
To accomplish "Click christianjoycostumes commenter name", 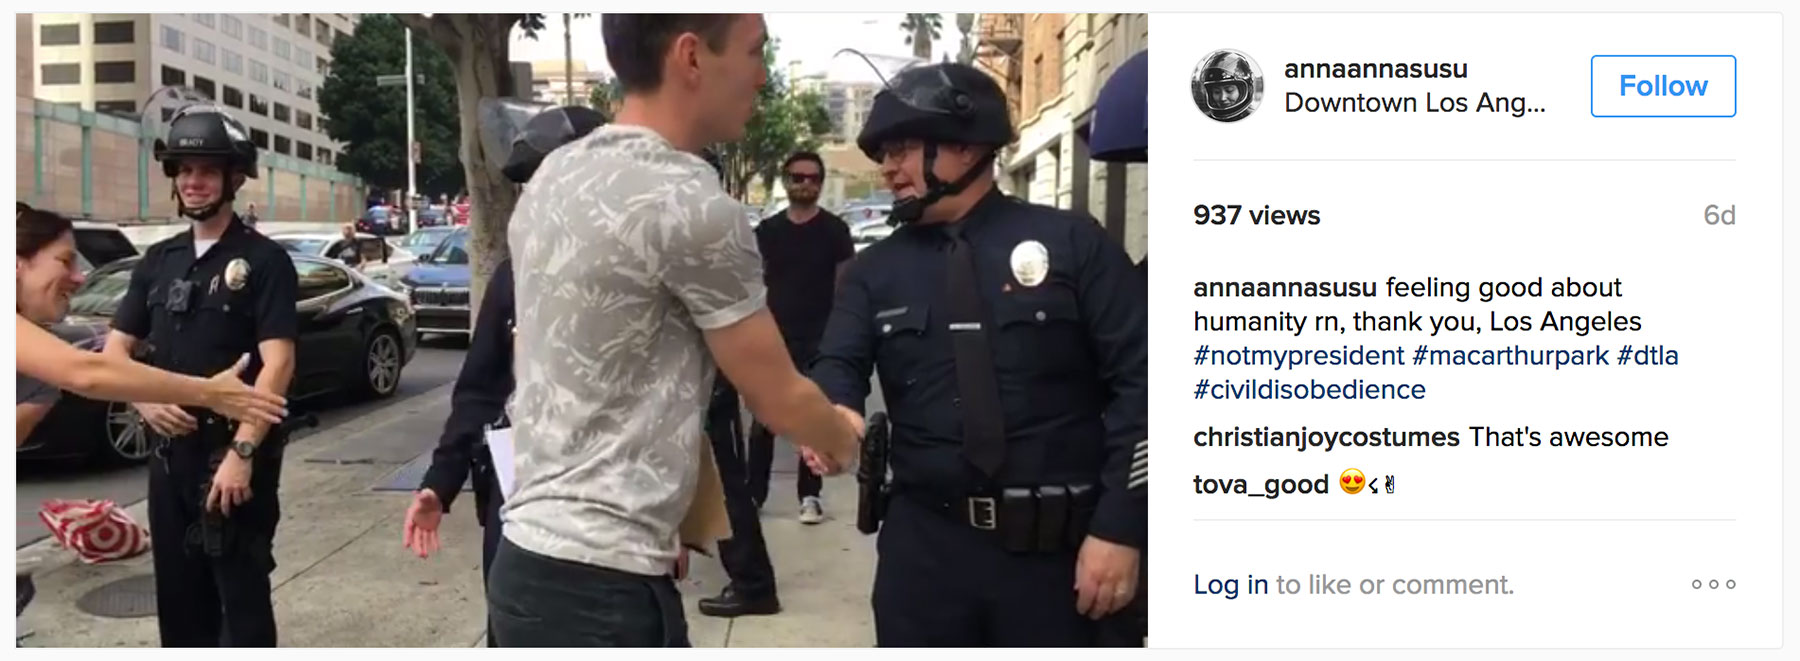I will tap(1326, 437).
